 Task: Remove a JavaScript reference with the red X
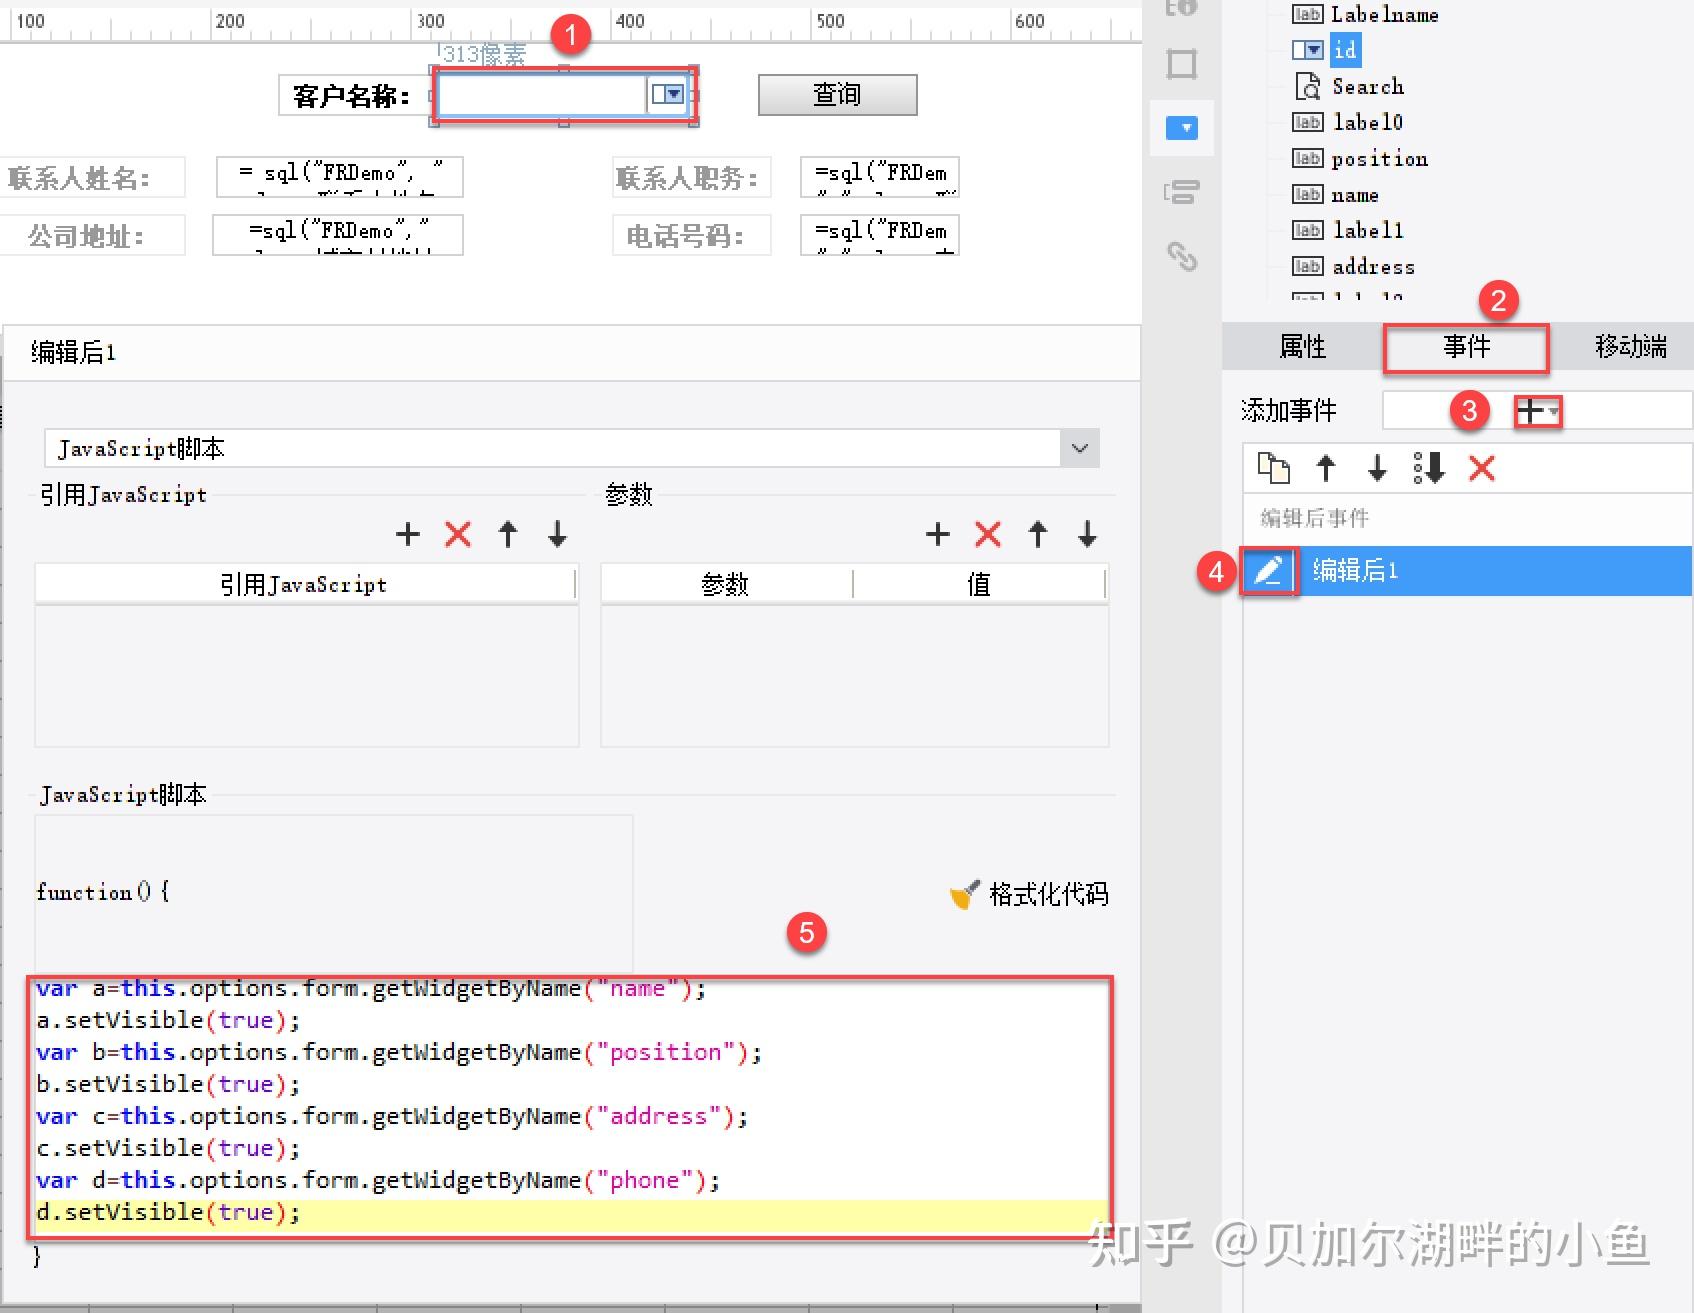click(457, 534)
